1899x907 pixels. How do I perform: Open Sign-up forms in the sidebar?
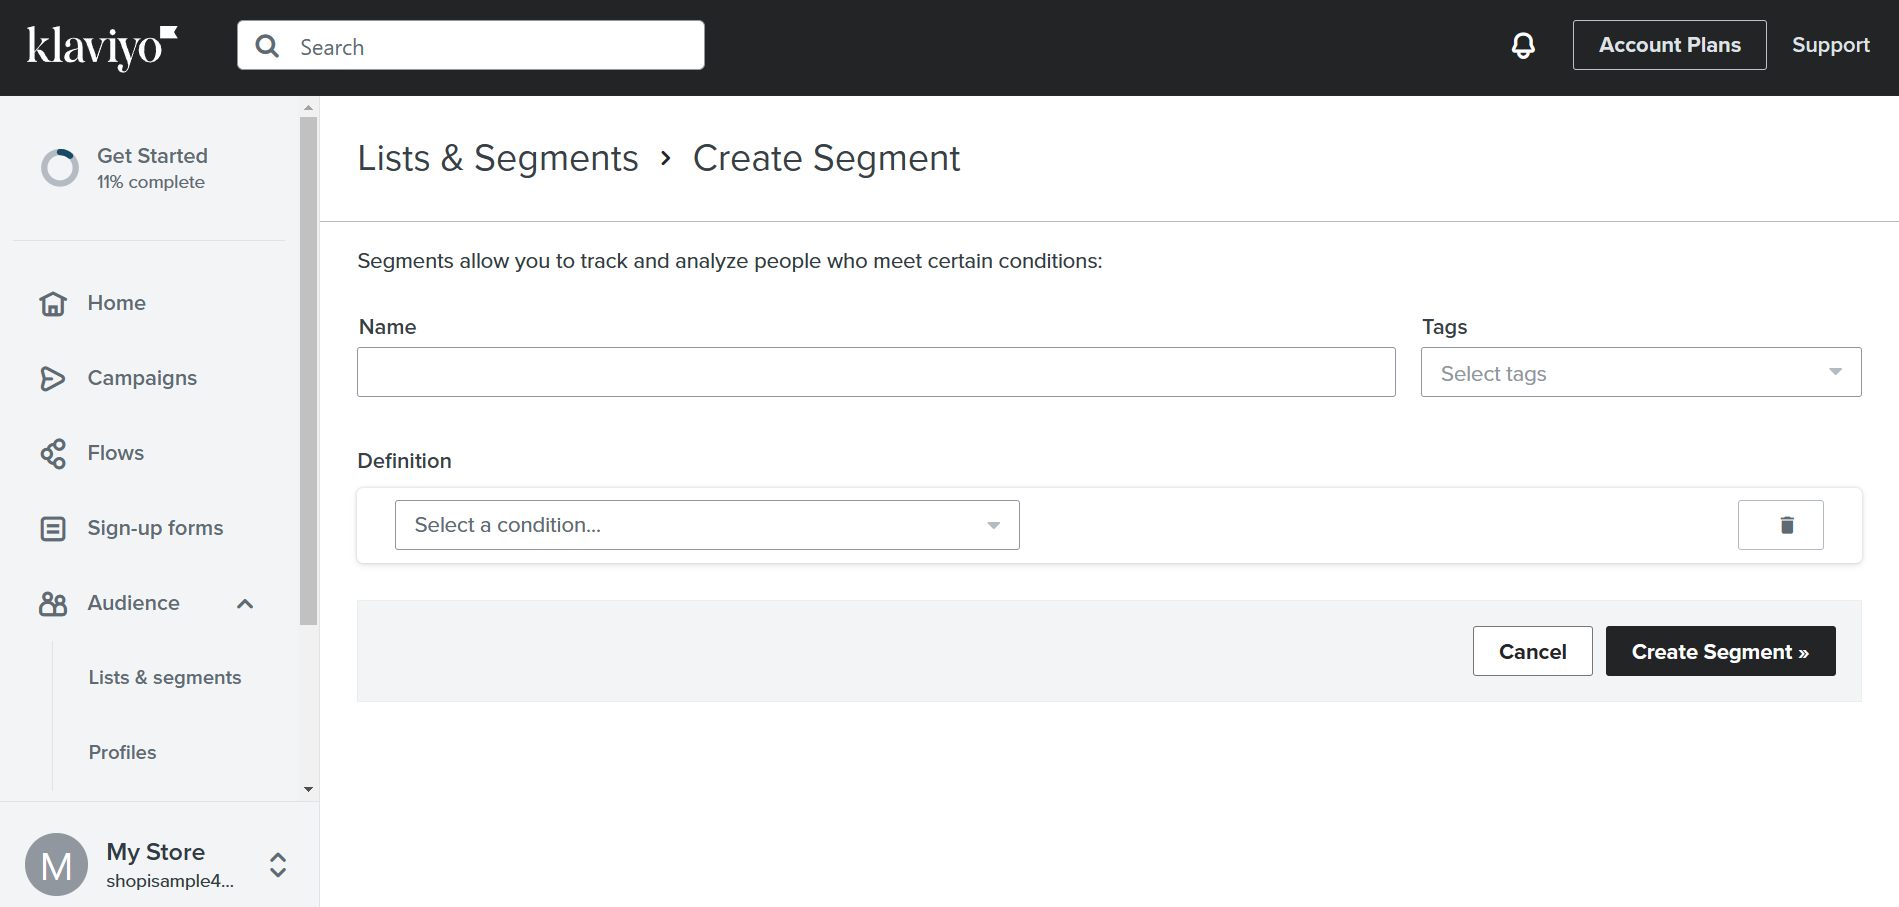tap(155, 528)
